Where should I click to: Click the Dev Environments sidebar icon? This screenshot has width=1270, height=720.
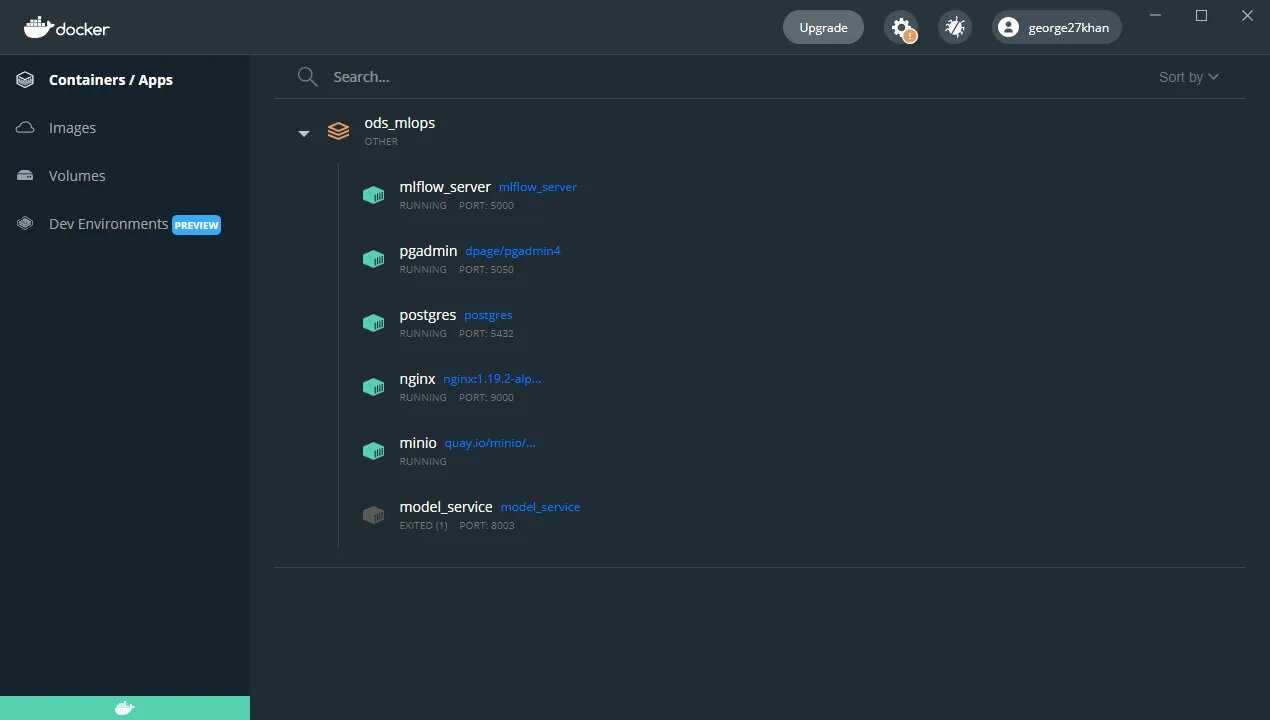coord(26,224)
